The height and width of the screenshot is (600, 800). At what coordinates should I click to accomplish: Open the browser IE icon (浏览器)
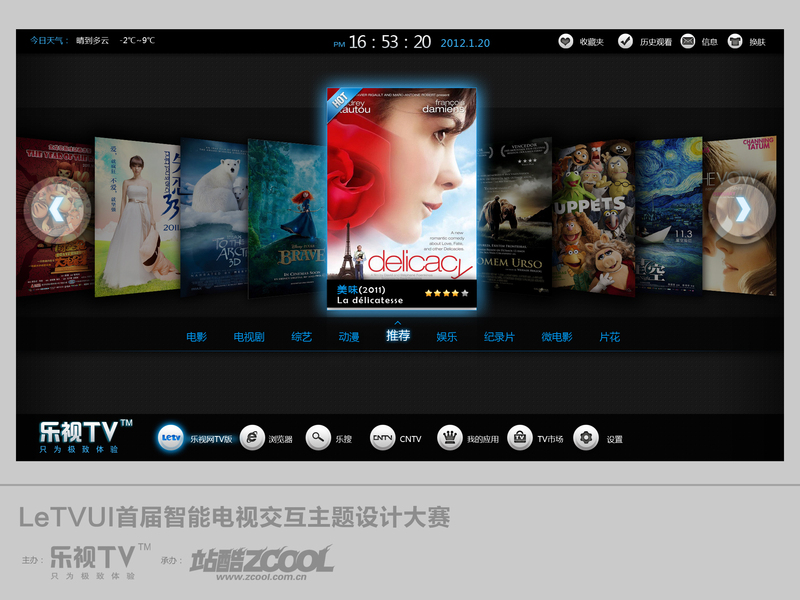pyautogui.click(x=252, y=438)
